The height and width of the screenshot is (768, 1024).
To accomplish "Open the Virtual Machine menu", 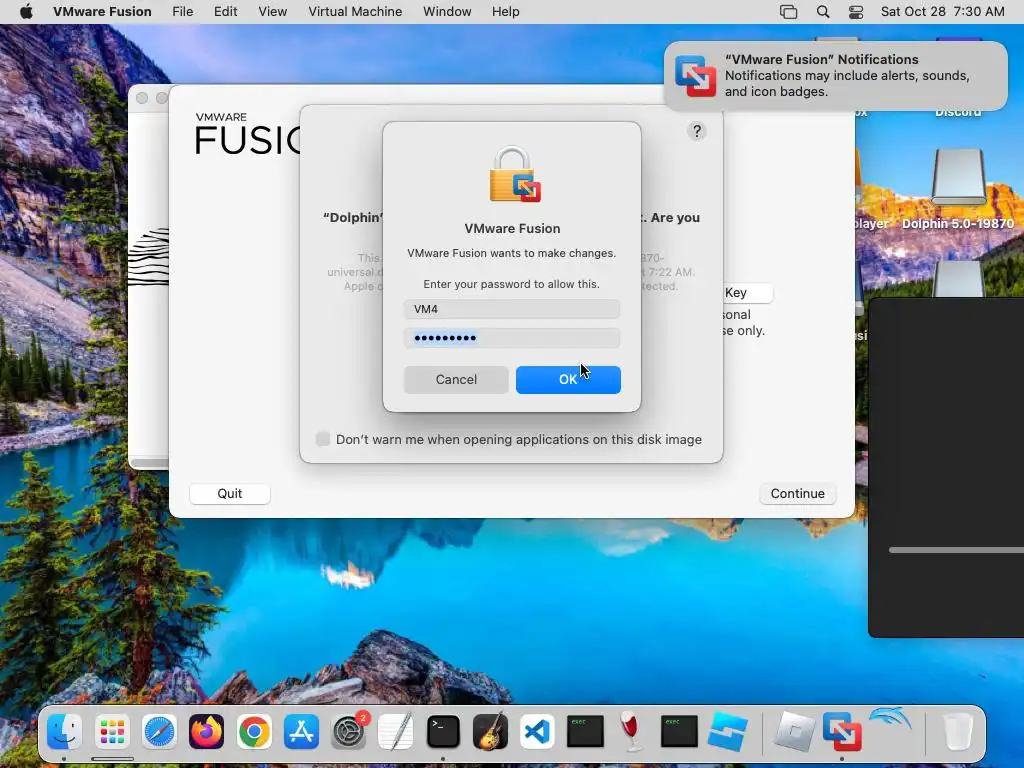I will point(355,12).
